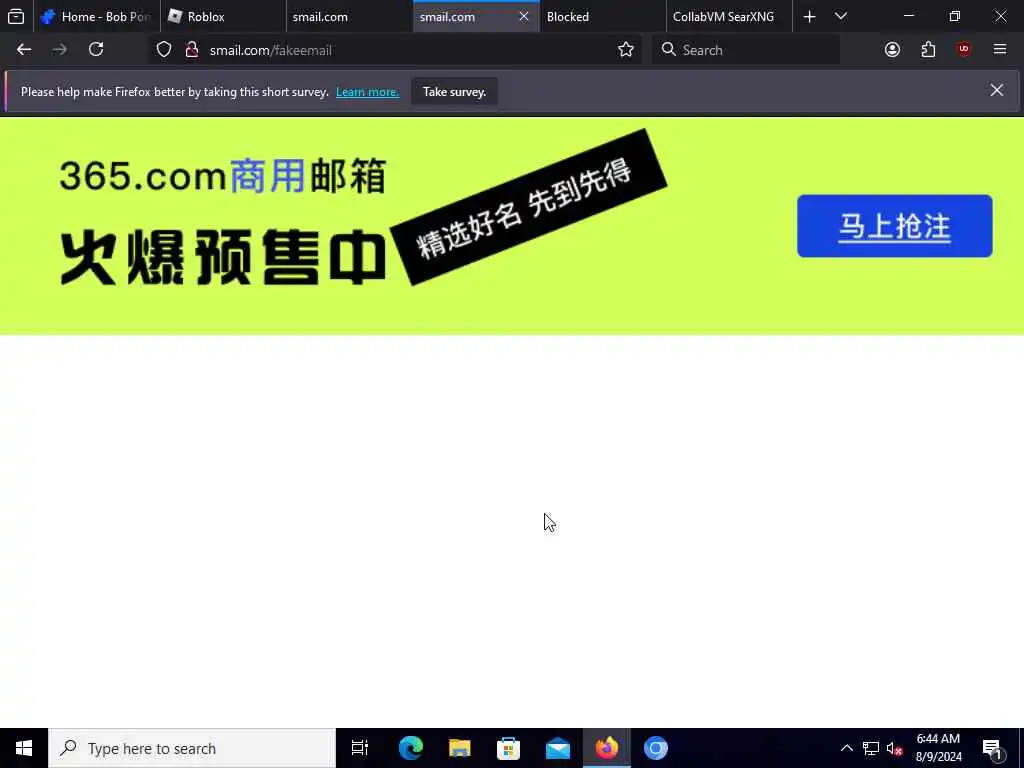Open the Firefox View icon
Image resolution: width=1024 pixels, height=768 pixels.
tap(16, 16)
